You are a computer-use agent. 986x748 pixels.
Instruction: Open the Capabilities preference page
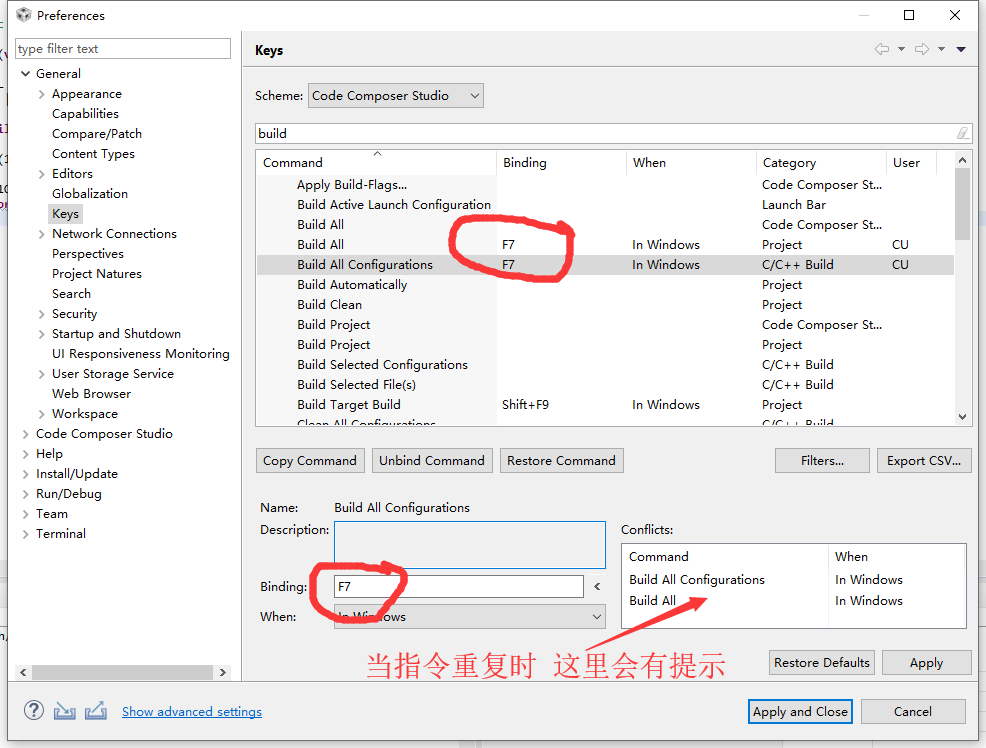click(85, 114)
